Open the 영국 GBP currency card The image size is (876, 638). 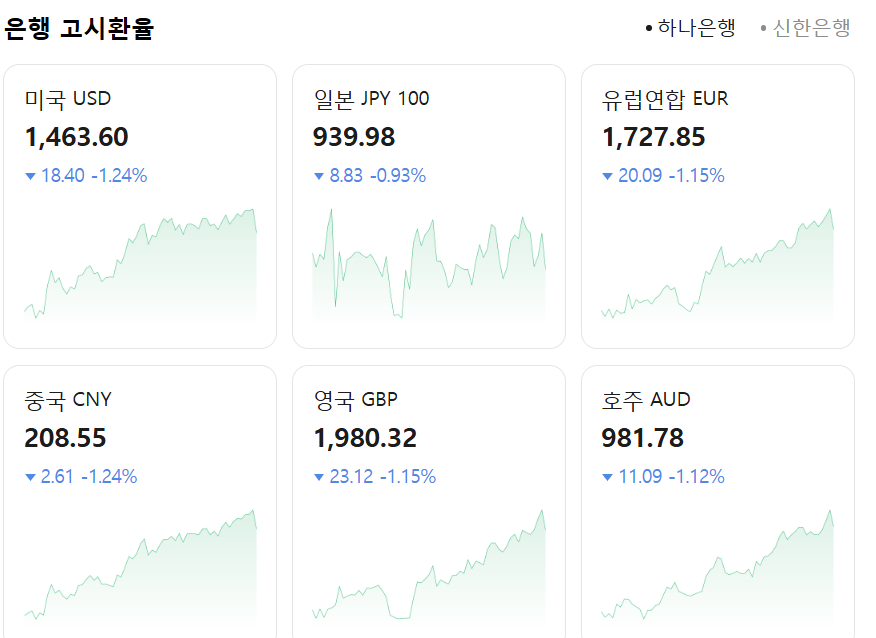coord(428,500)
